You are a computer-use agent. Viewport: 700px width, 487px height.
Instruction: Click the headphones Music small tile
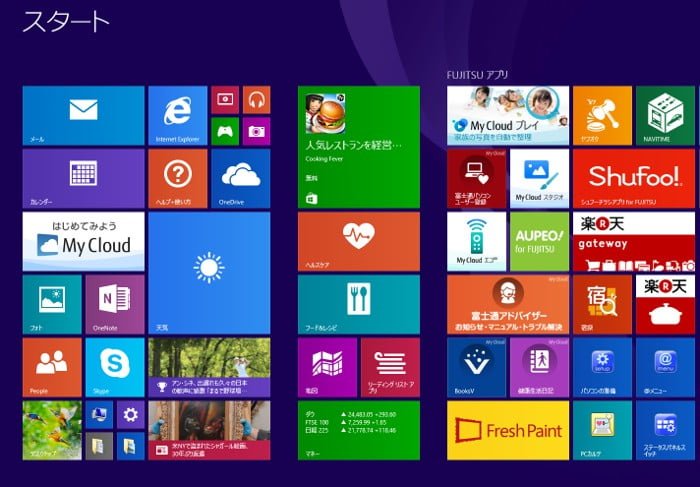tap(256, 100)
